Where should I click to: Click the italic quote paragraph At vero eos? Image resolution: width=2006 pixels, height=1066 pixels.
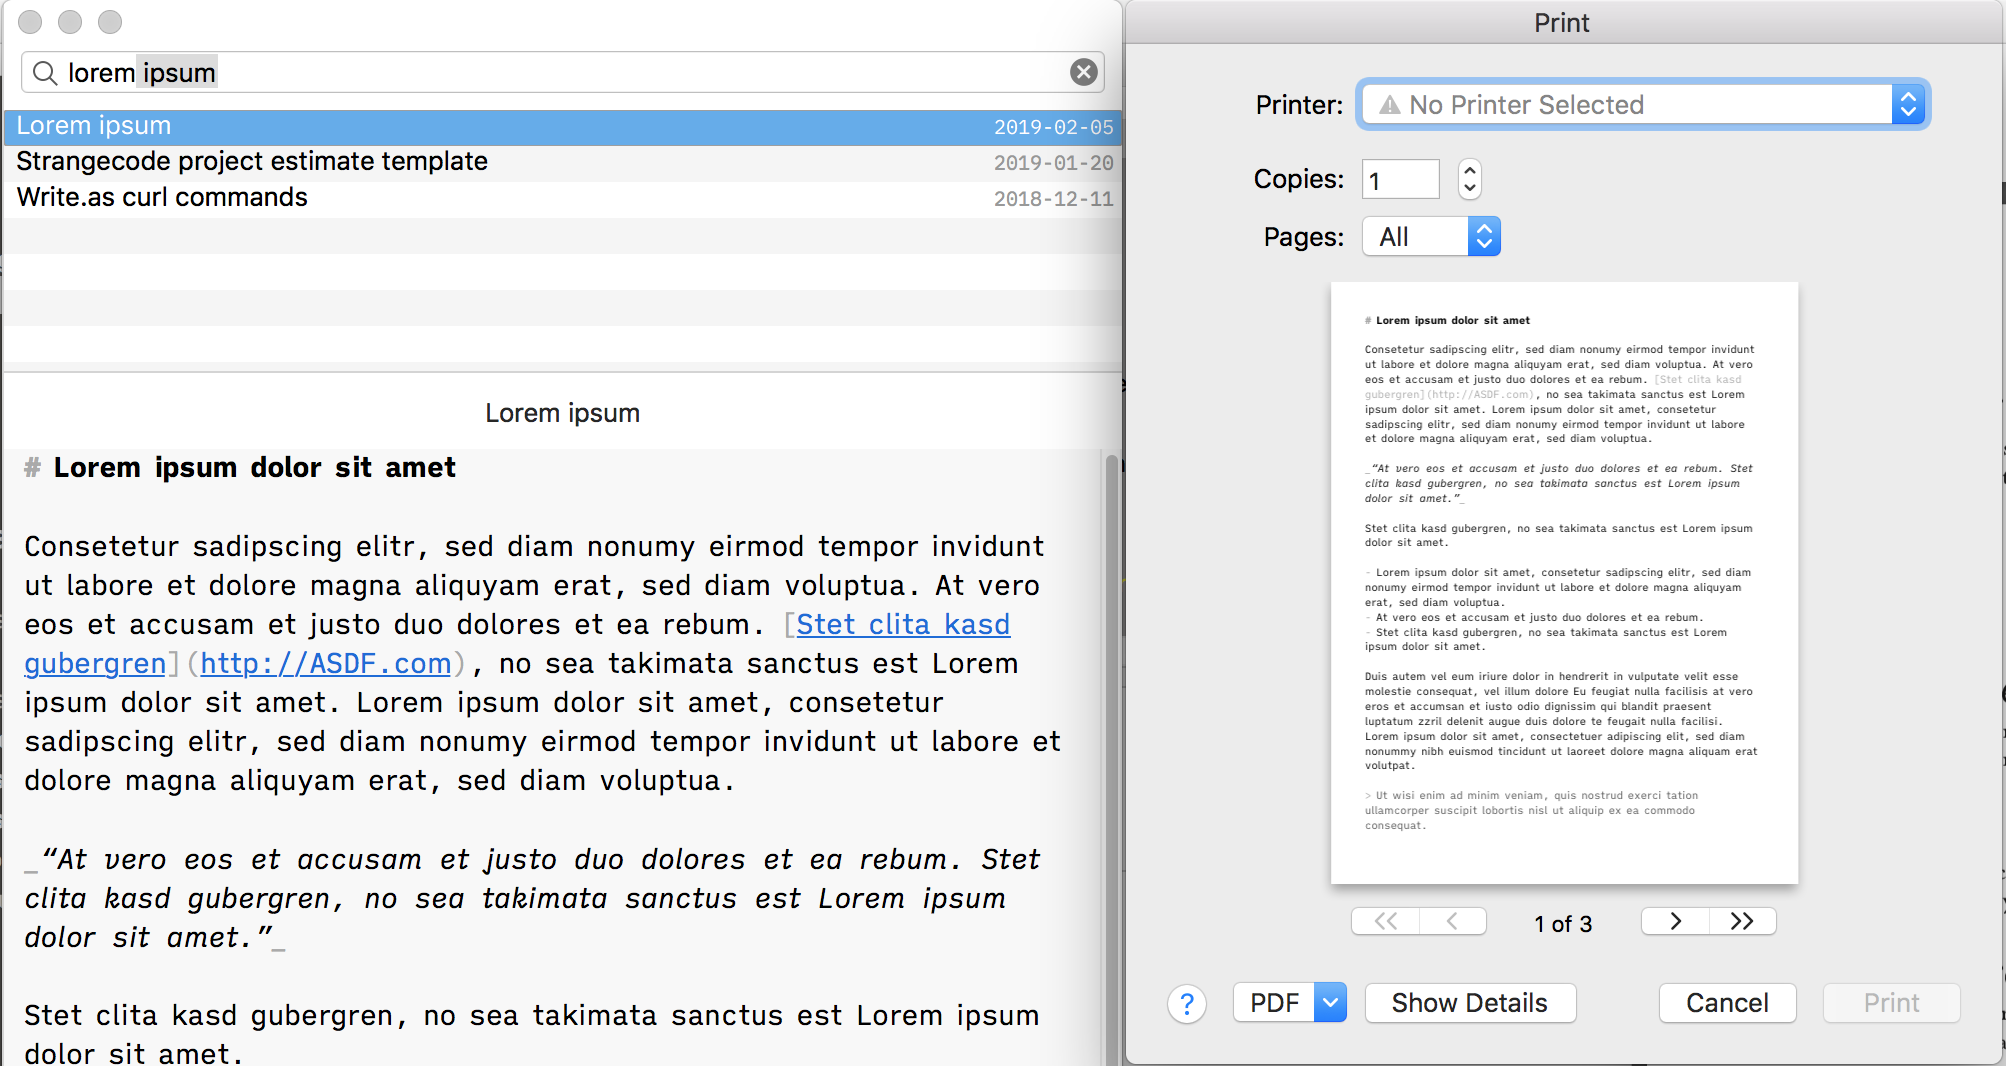pyautogui.click(x=532, y=898)
